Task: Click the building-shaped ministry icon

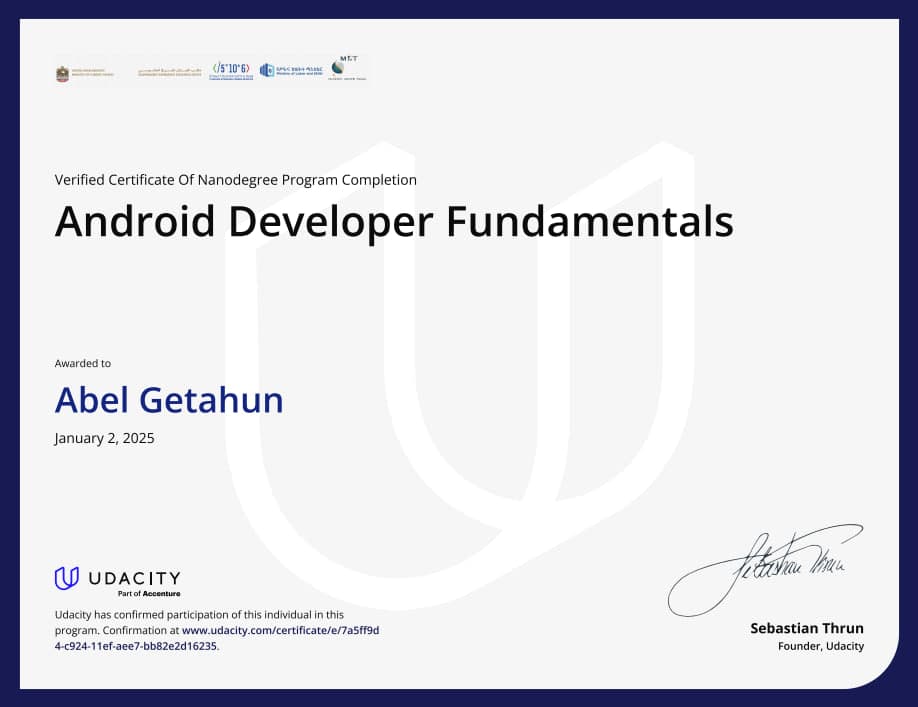Action: point(265,70)
